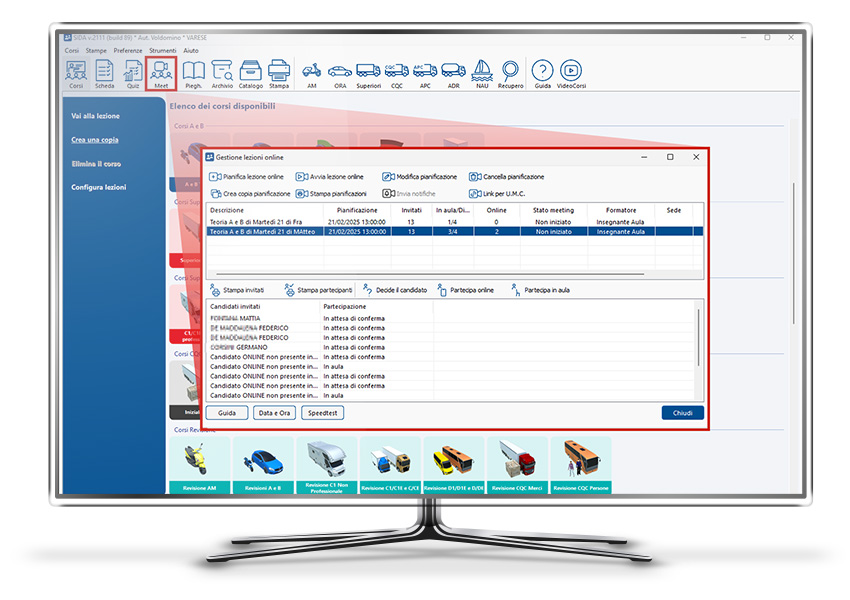This screenshot has height=600, width=850.
Task: Open the Strumenti menu
Action: 162,49
